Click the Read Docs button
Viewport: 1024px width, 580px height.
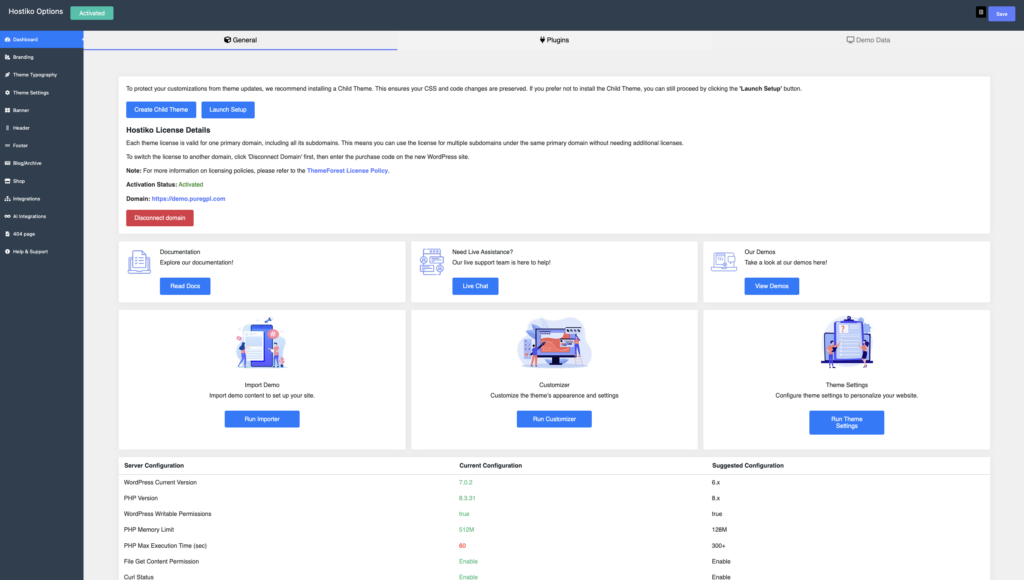[x=185, y=286]
